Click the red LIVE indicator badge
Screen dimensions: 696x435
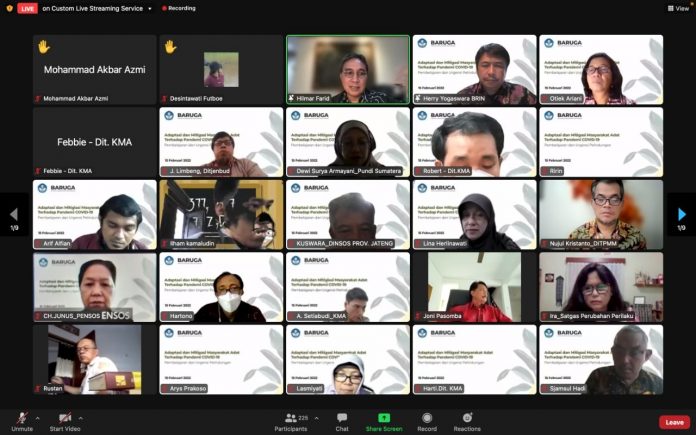(27, 8)
